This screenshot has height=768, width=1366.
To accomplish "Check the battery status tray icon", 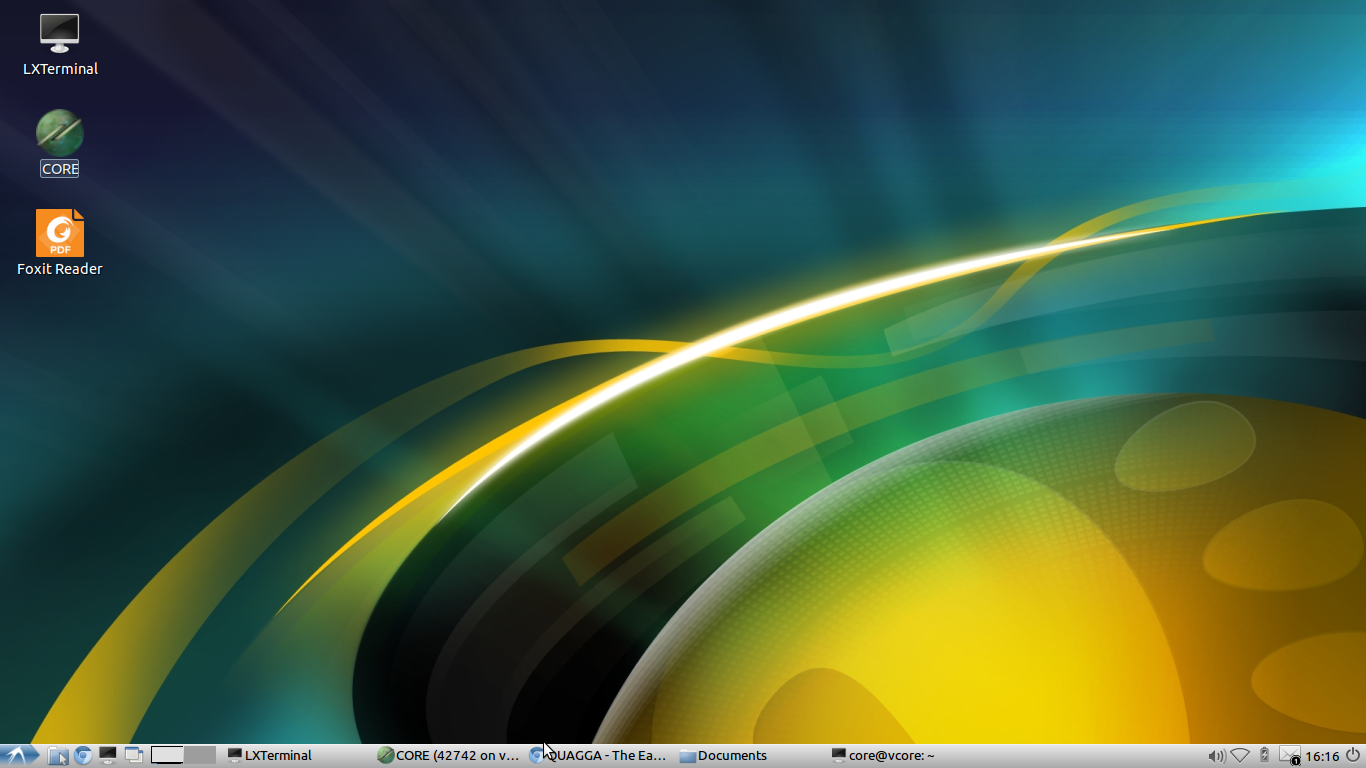I will pyautogui.click(x=1264, y=756).
